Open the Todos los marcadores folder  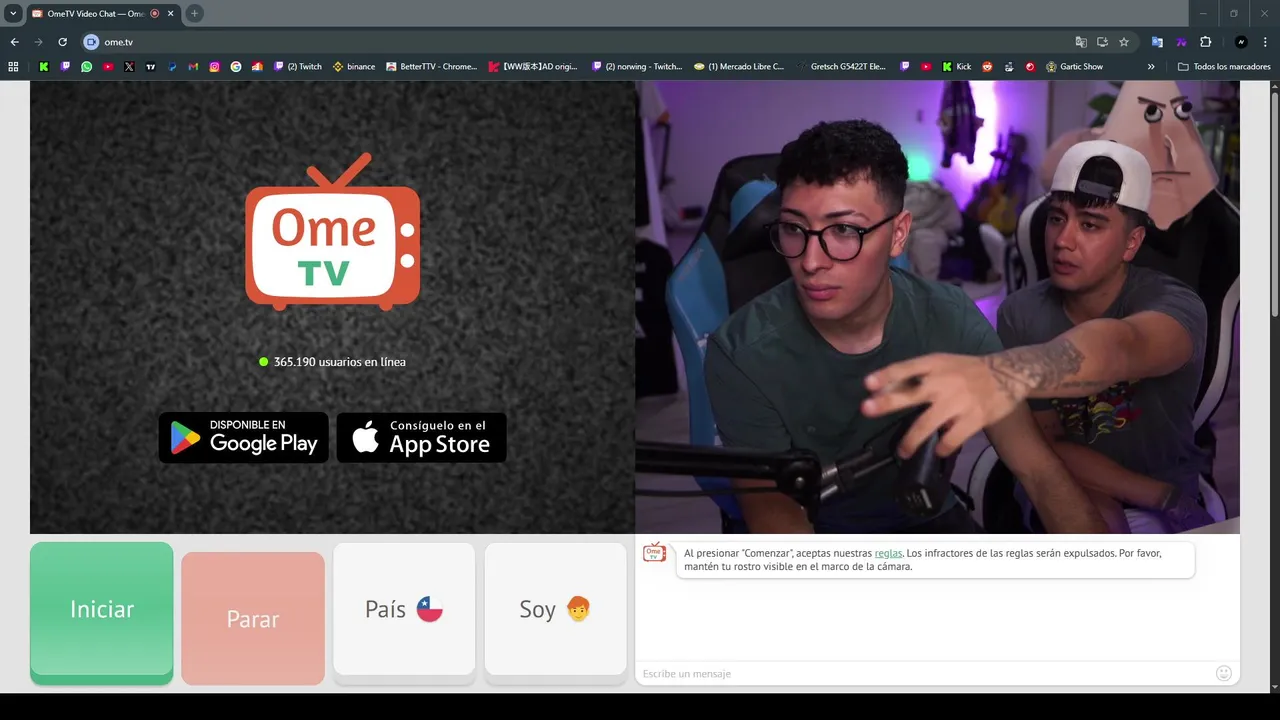1224,66
